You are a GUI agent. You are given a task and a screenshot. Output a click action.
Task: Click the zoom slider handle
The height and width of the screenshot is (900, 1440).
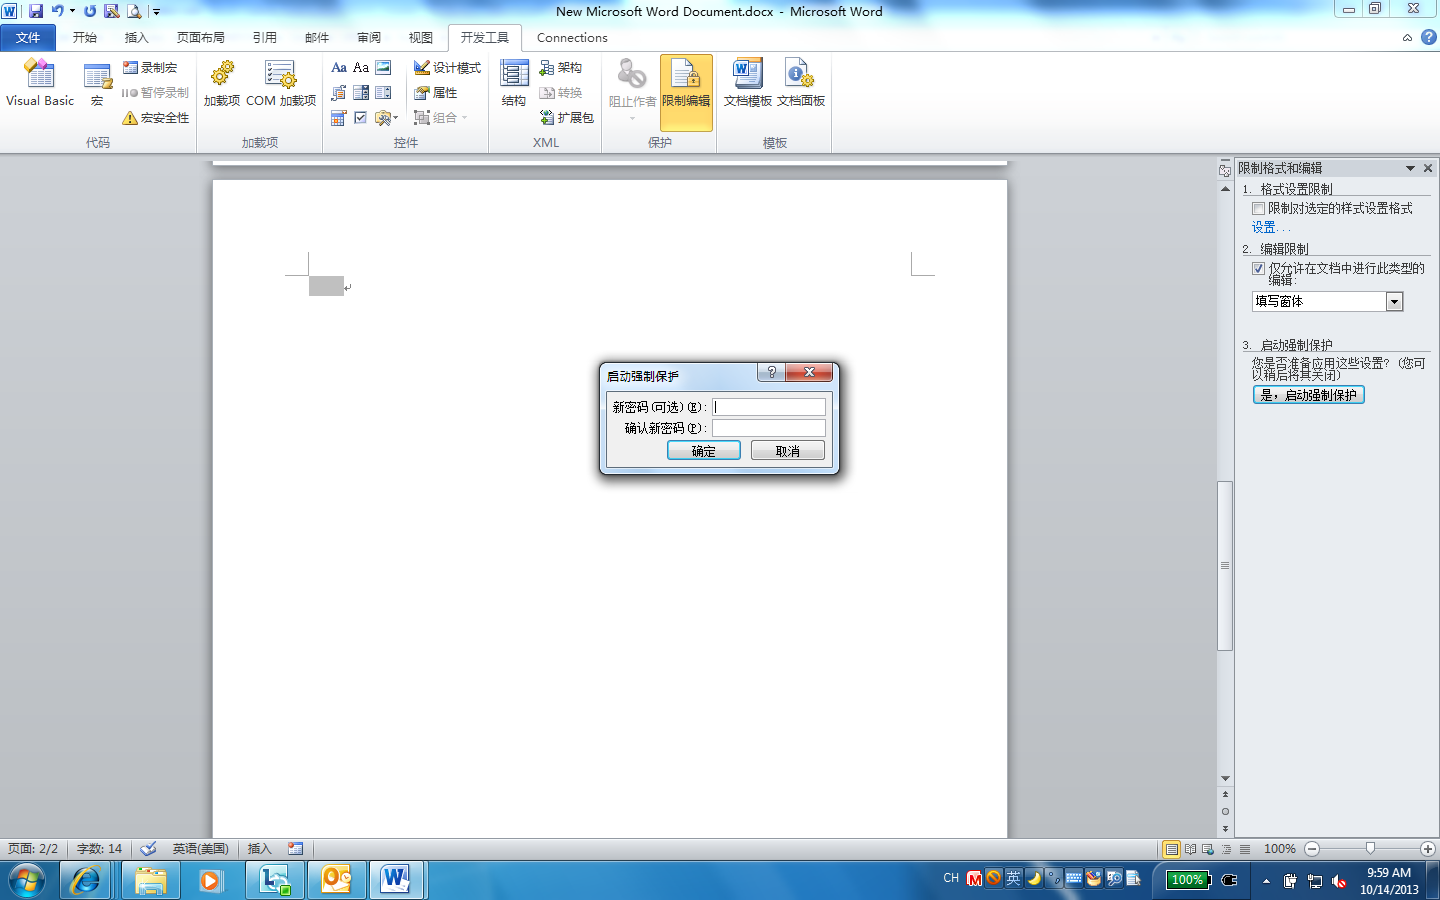tap(1370, 848)
